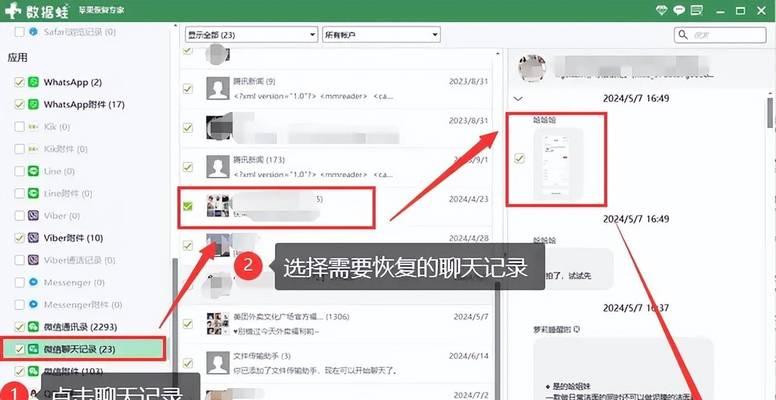Uncheck the WhatsApp (2) checkbox

19,82
